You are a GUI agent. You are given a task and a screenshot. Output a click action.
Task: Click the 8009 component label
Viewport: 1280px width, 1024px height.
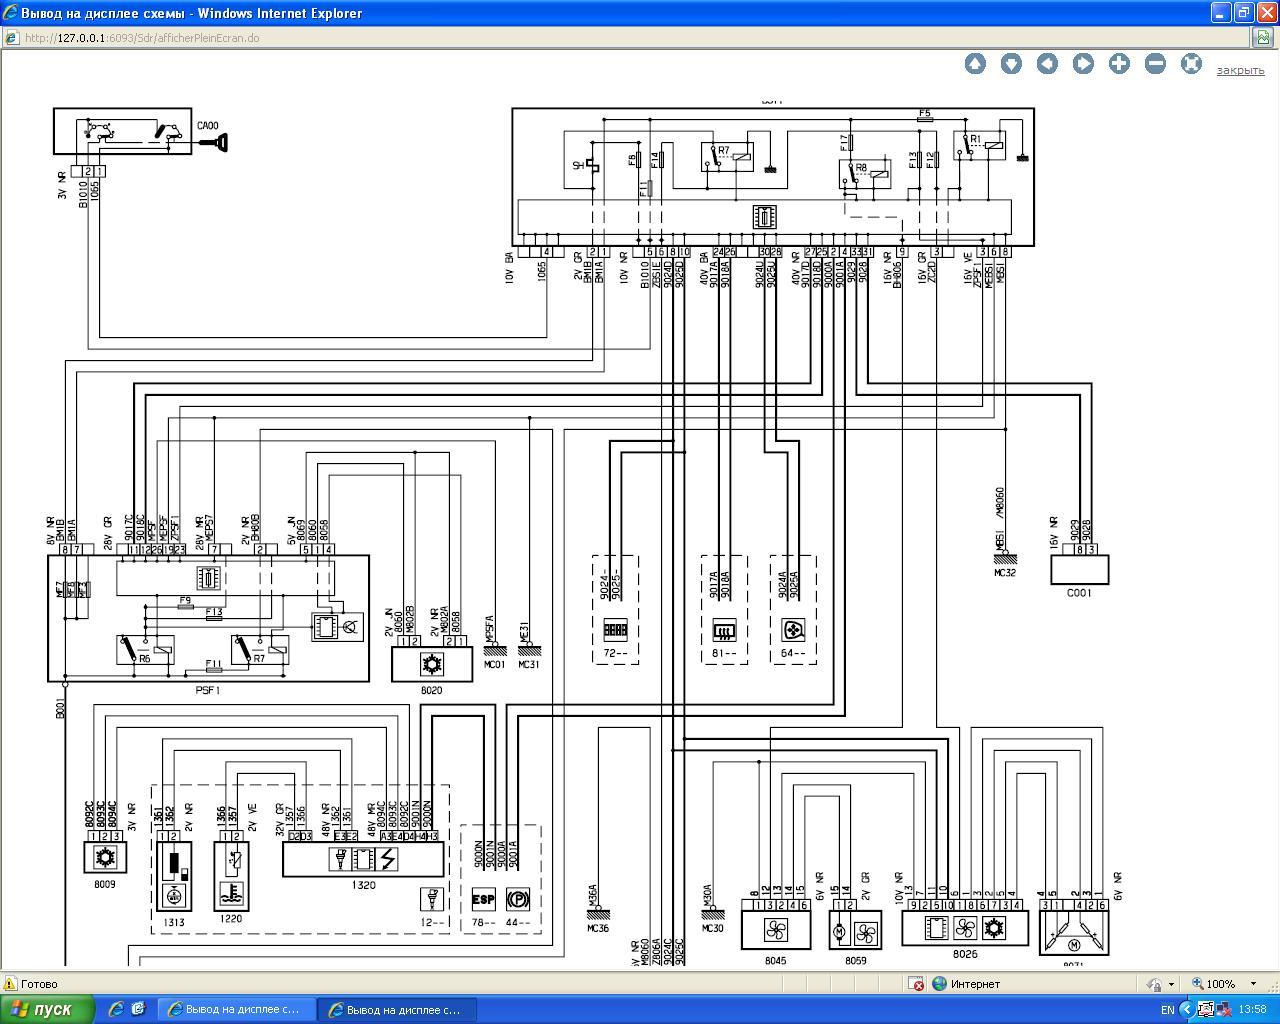104,884
